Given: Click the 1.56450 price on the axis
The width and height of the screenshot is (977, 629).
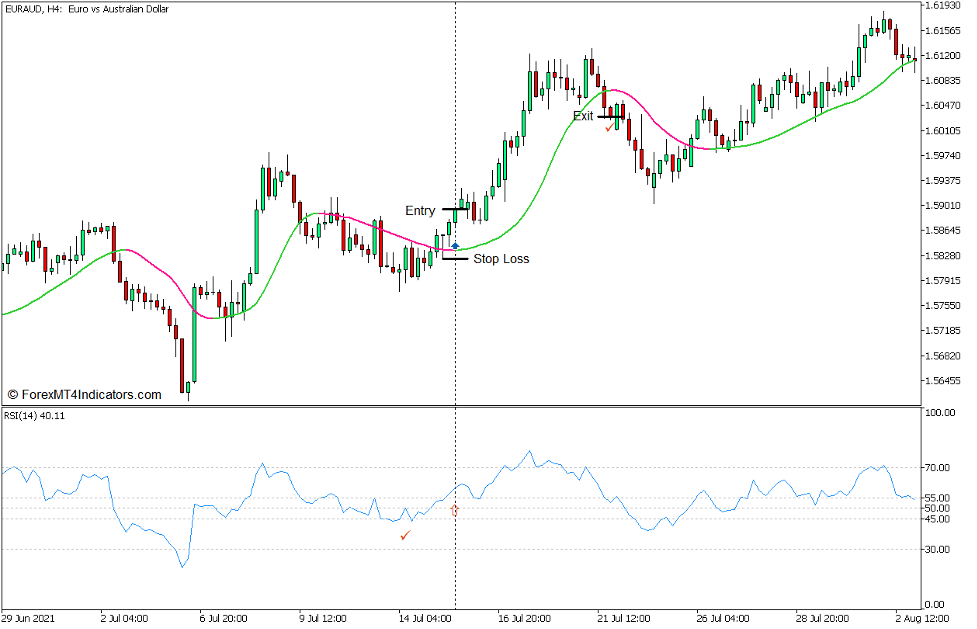Looking at the screenshot, I should 944,381.
